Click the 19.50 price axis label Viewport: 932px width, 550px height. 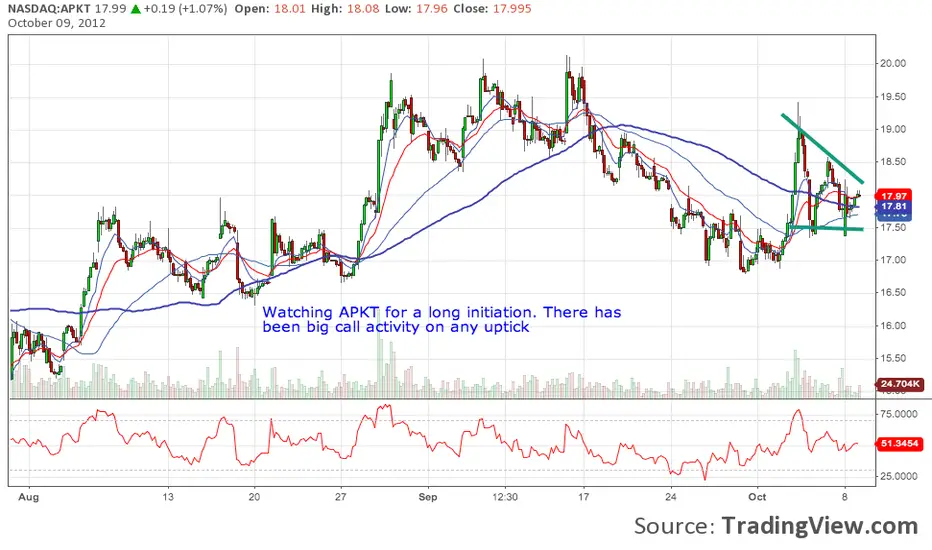(x=893, y=96)
